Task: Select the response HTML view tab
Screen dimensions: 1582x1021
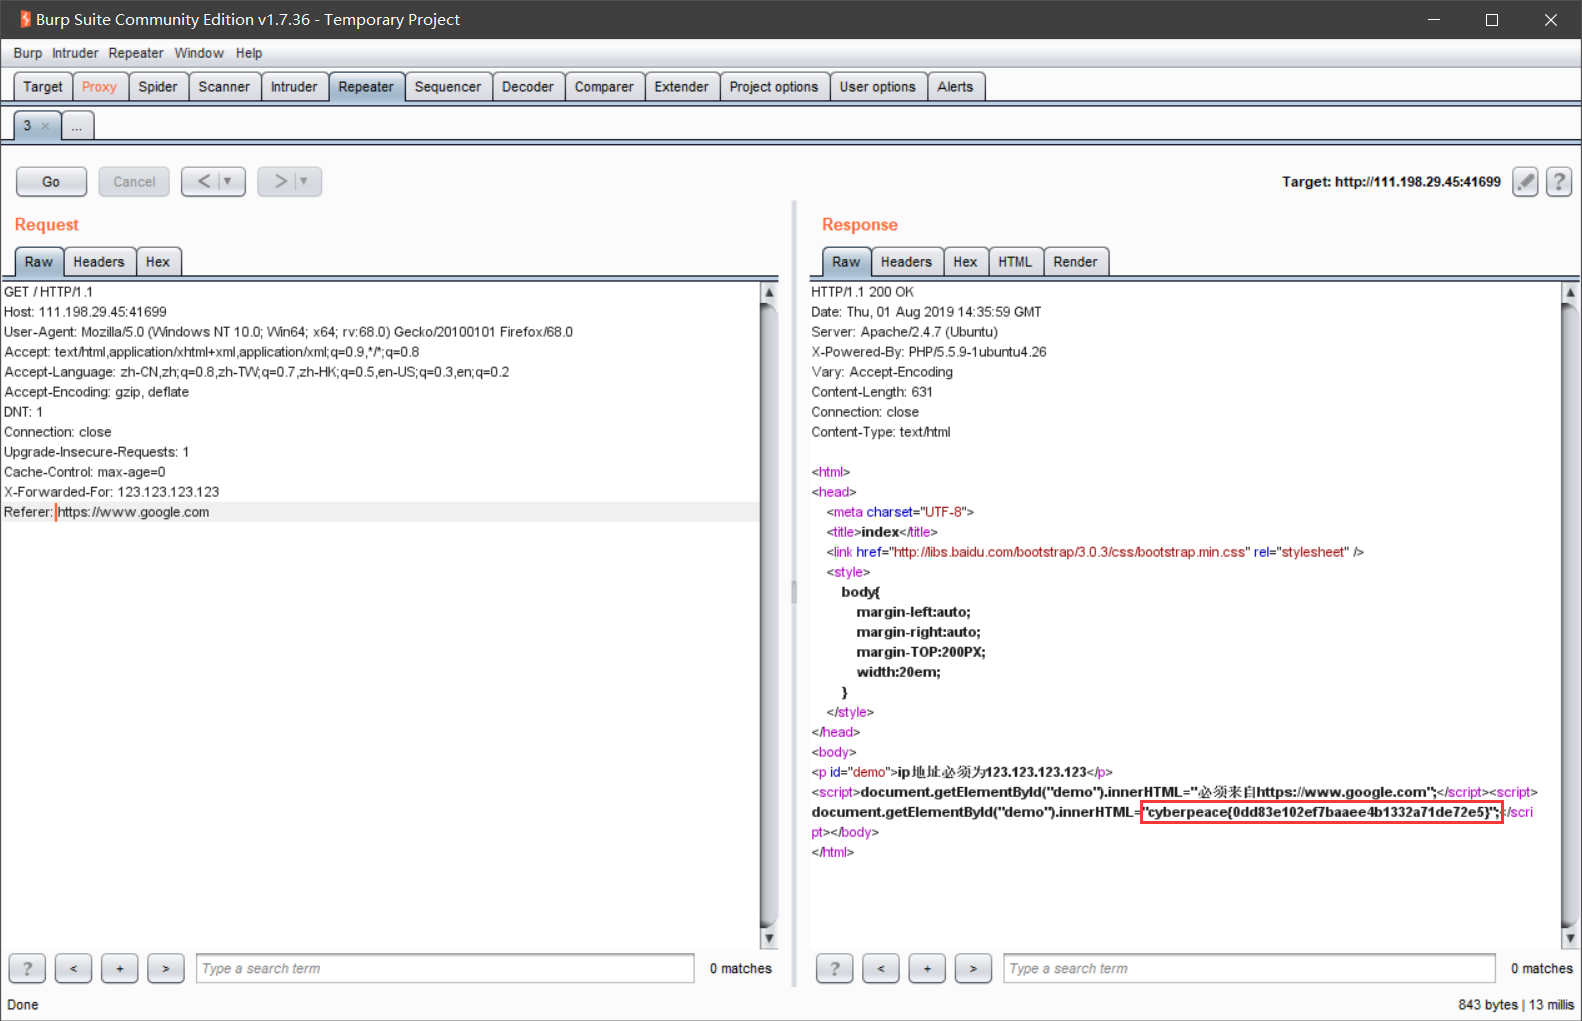Action: pos(1015,262)
